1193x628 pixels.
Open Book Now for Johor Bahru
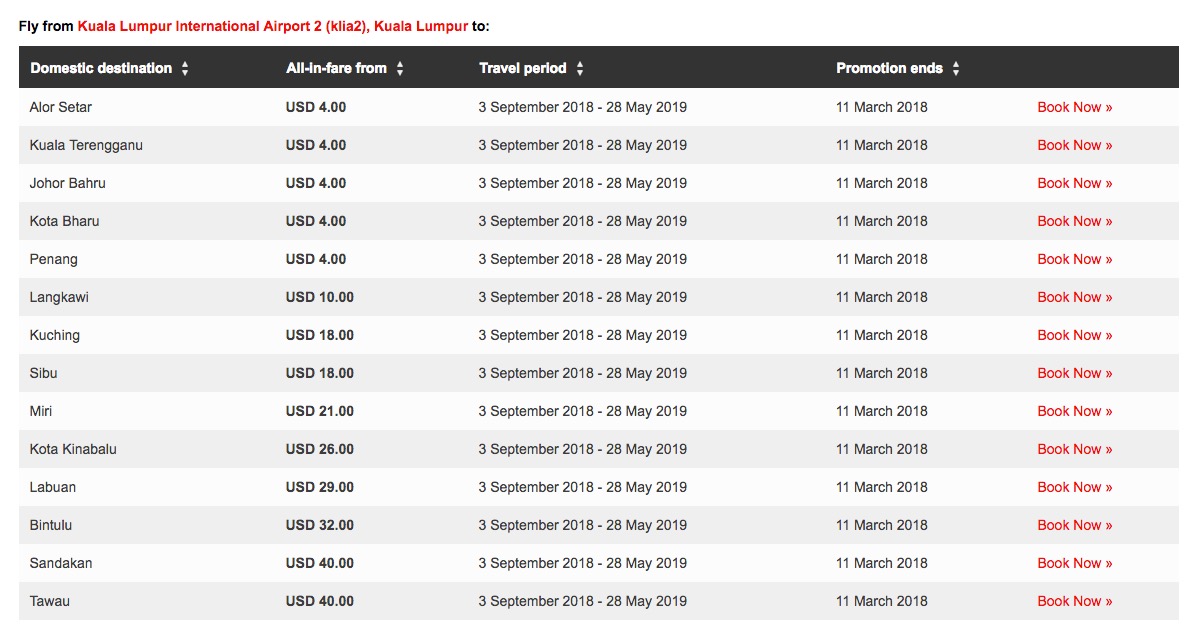1074,183
